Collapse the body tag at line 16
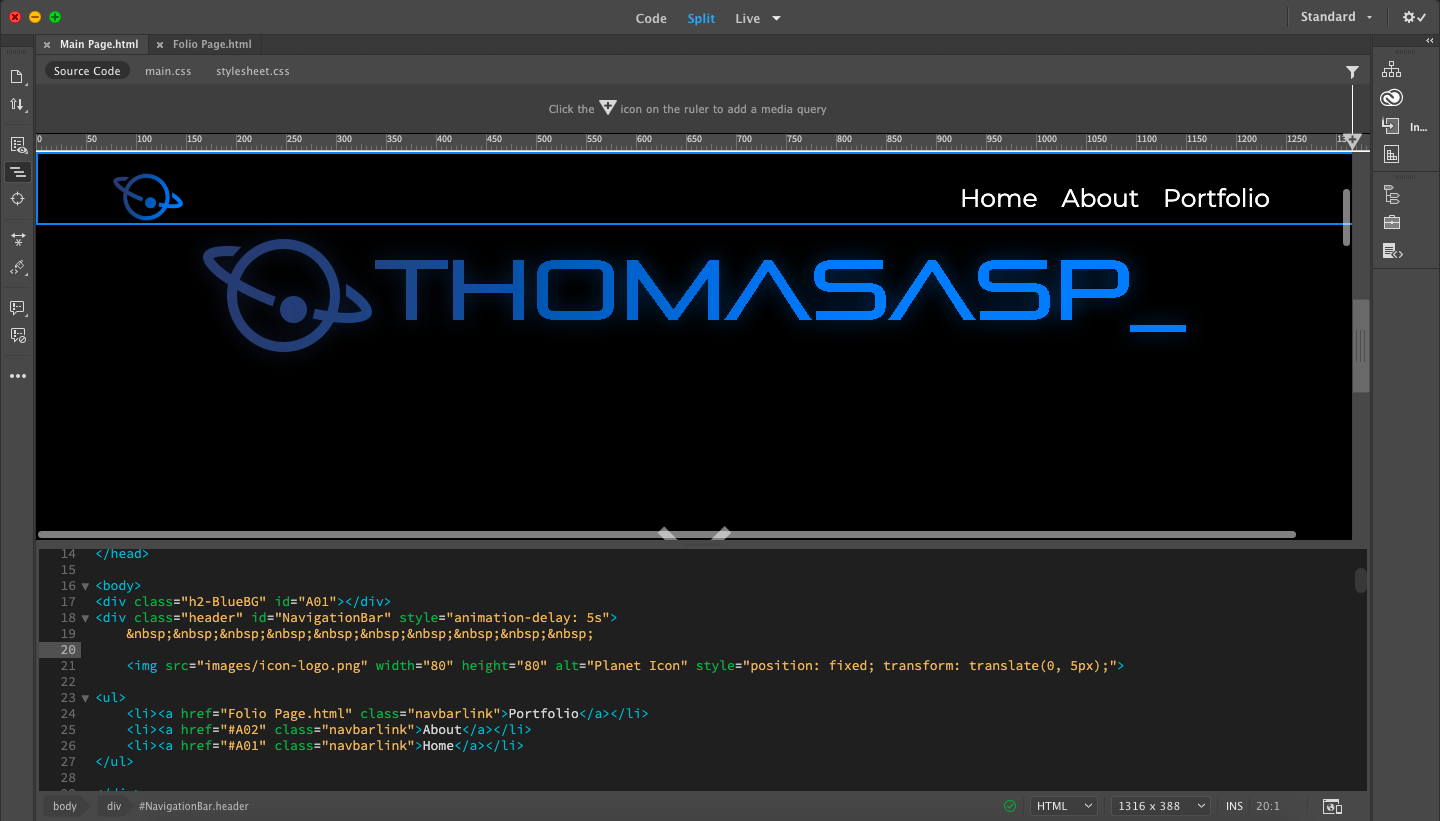 coord(85,586)
